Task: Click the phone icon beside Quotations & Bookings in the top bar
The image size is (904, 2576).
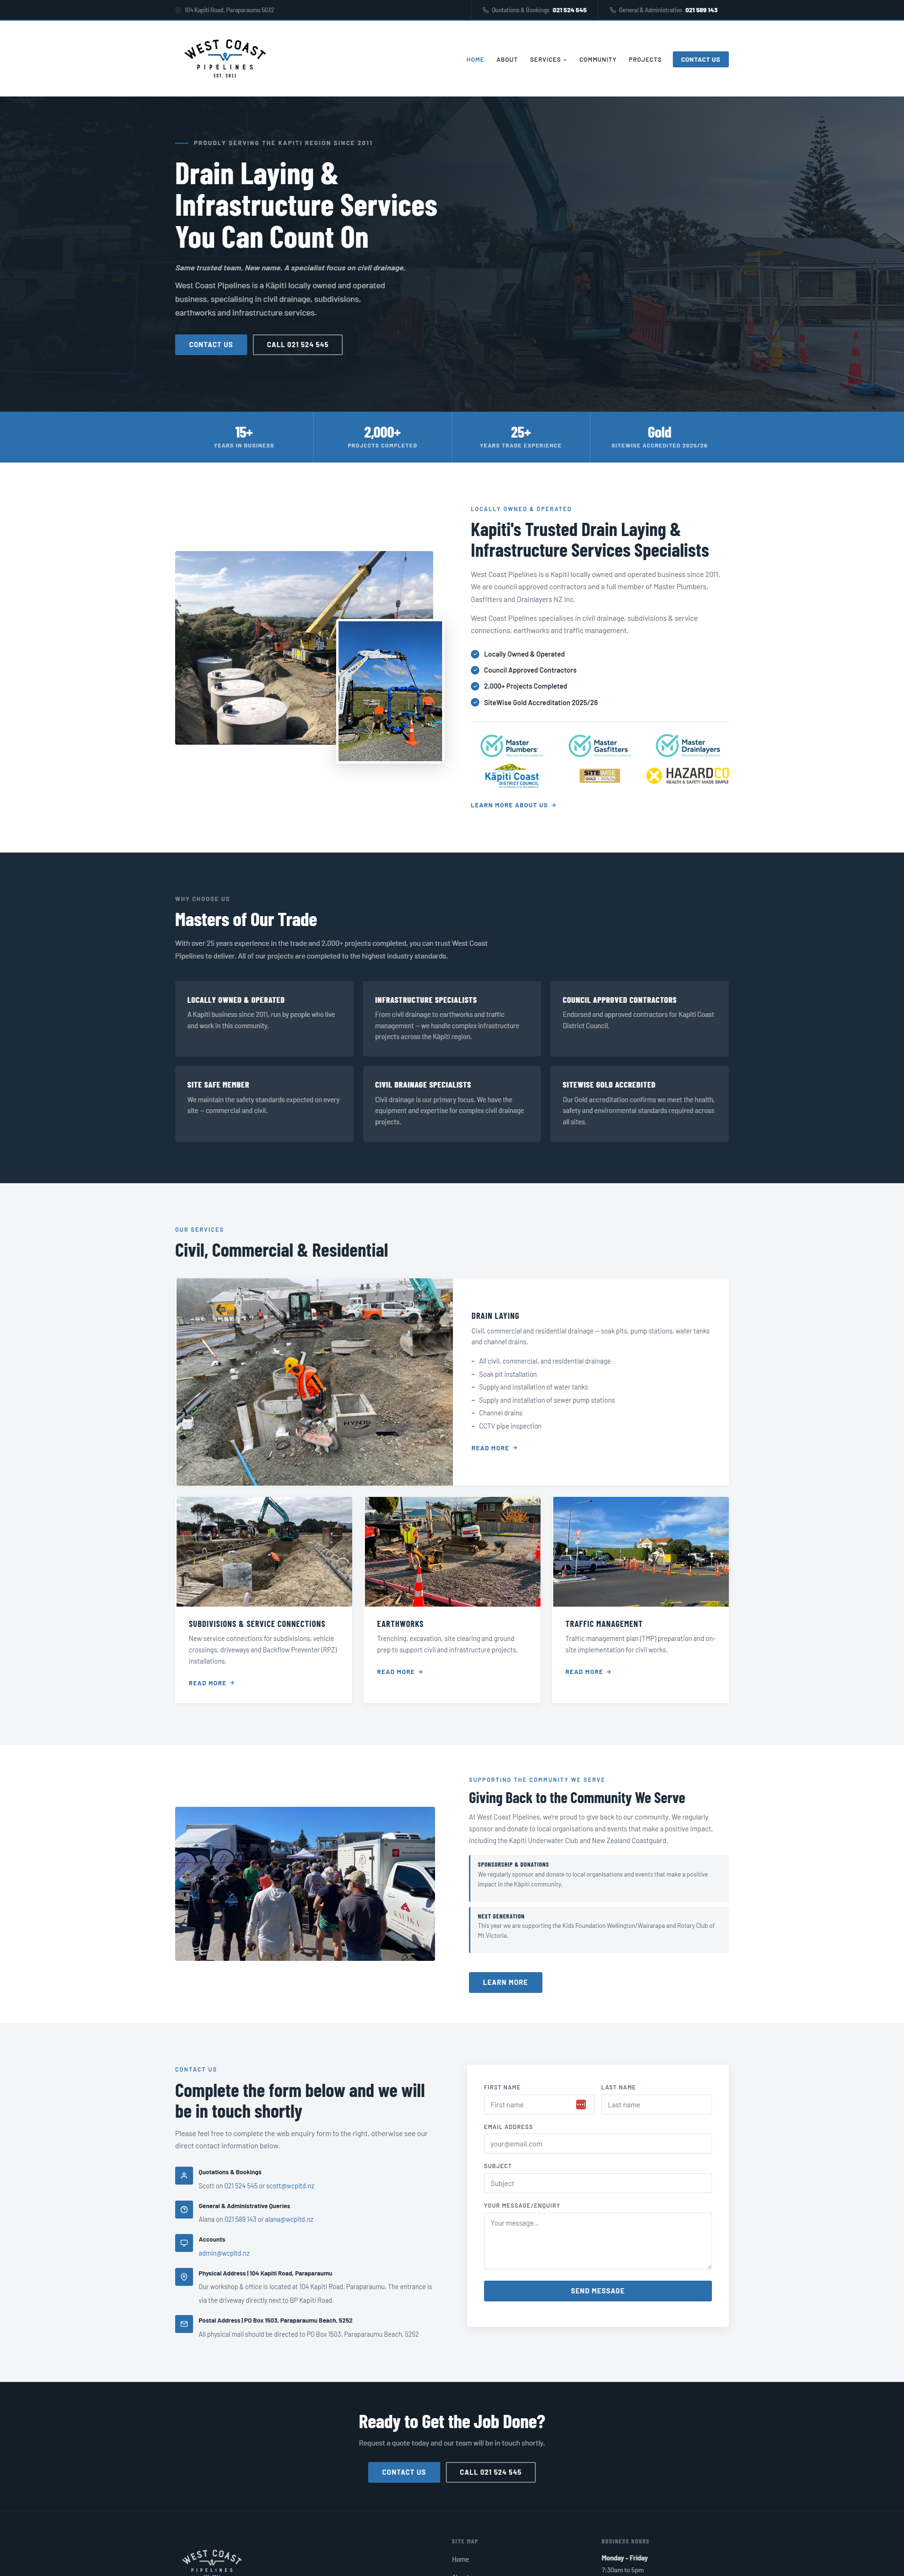Action: (x=485, y=10)
